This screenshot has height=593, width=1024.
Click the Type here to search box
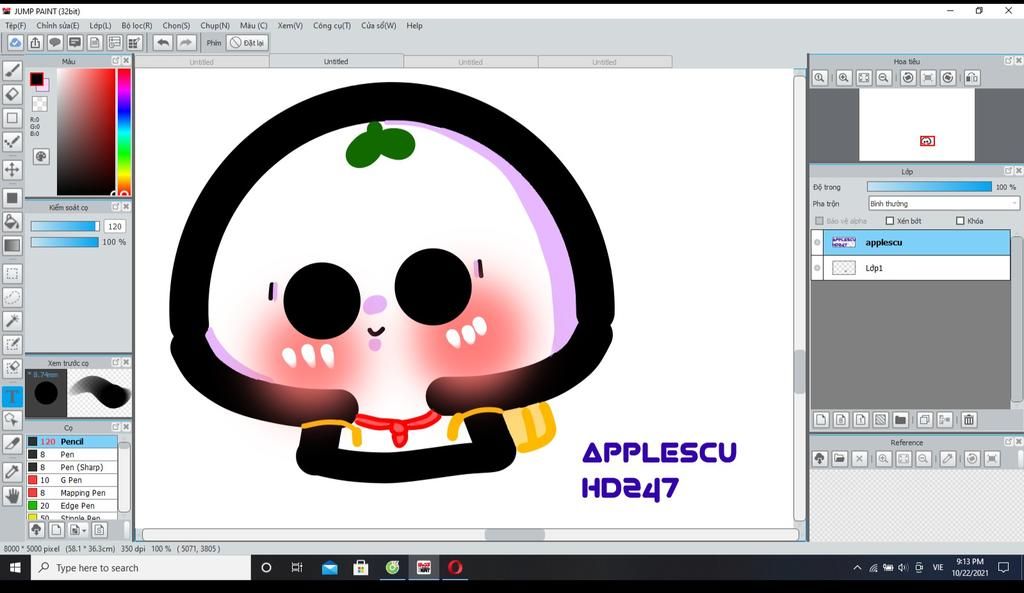pos(140,568)
